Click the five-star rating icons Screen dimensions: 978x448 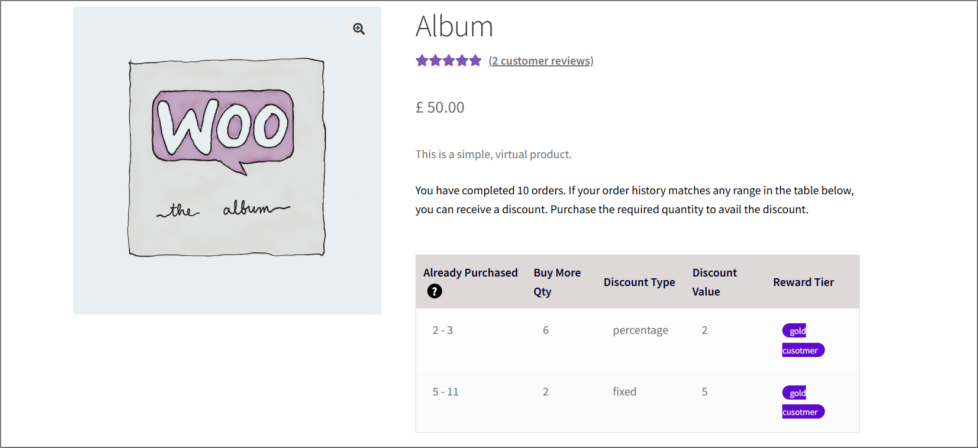click(x=448, y=61)
